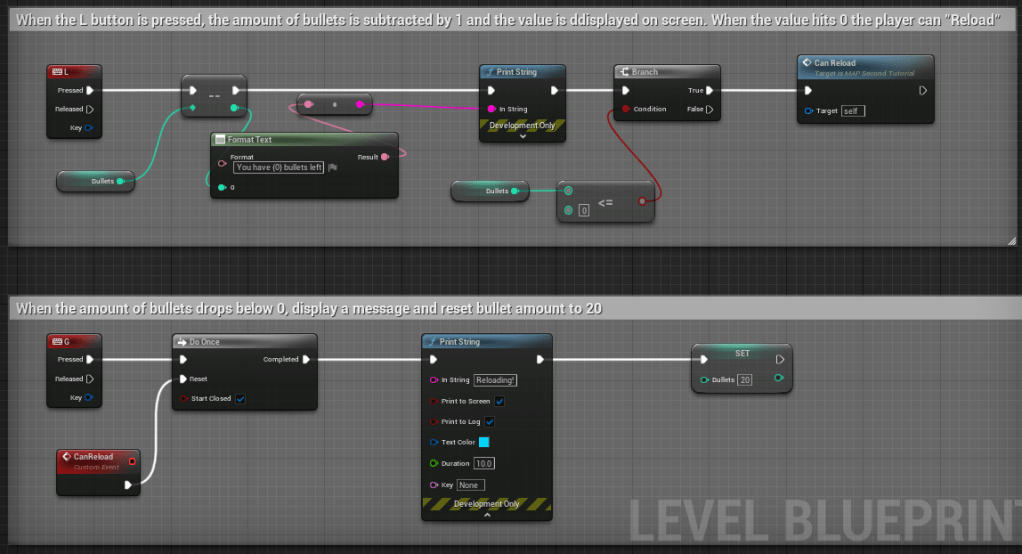Click the Bullets value field in SET node
This screenshot has width=1022, height=554.
pos(745,380)
